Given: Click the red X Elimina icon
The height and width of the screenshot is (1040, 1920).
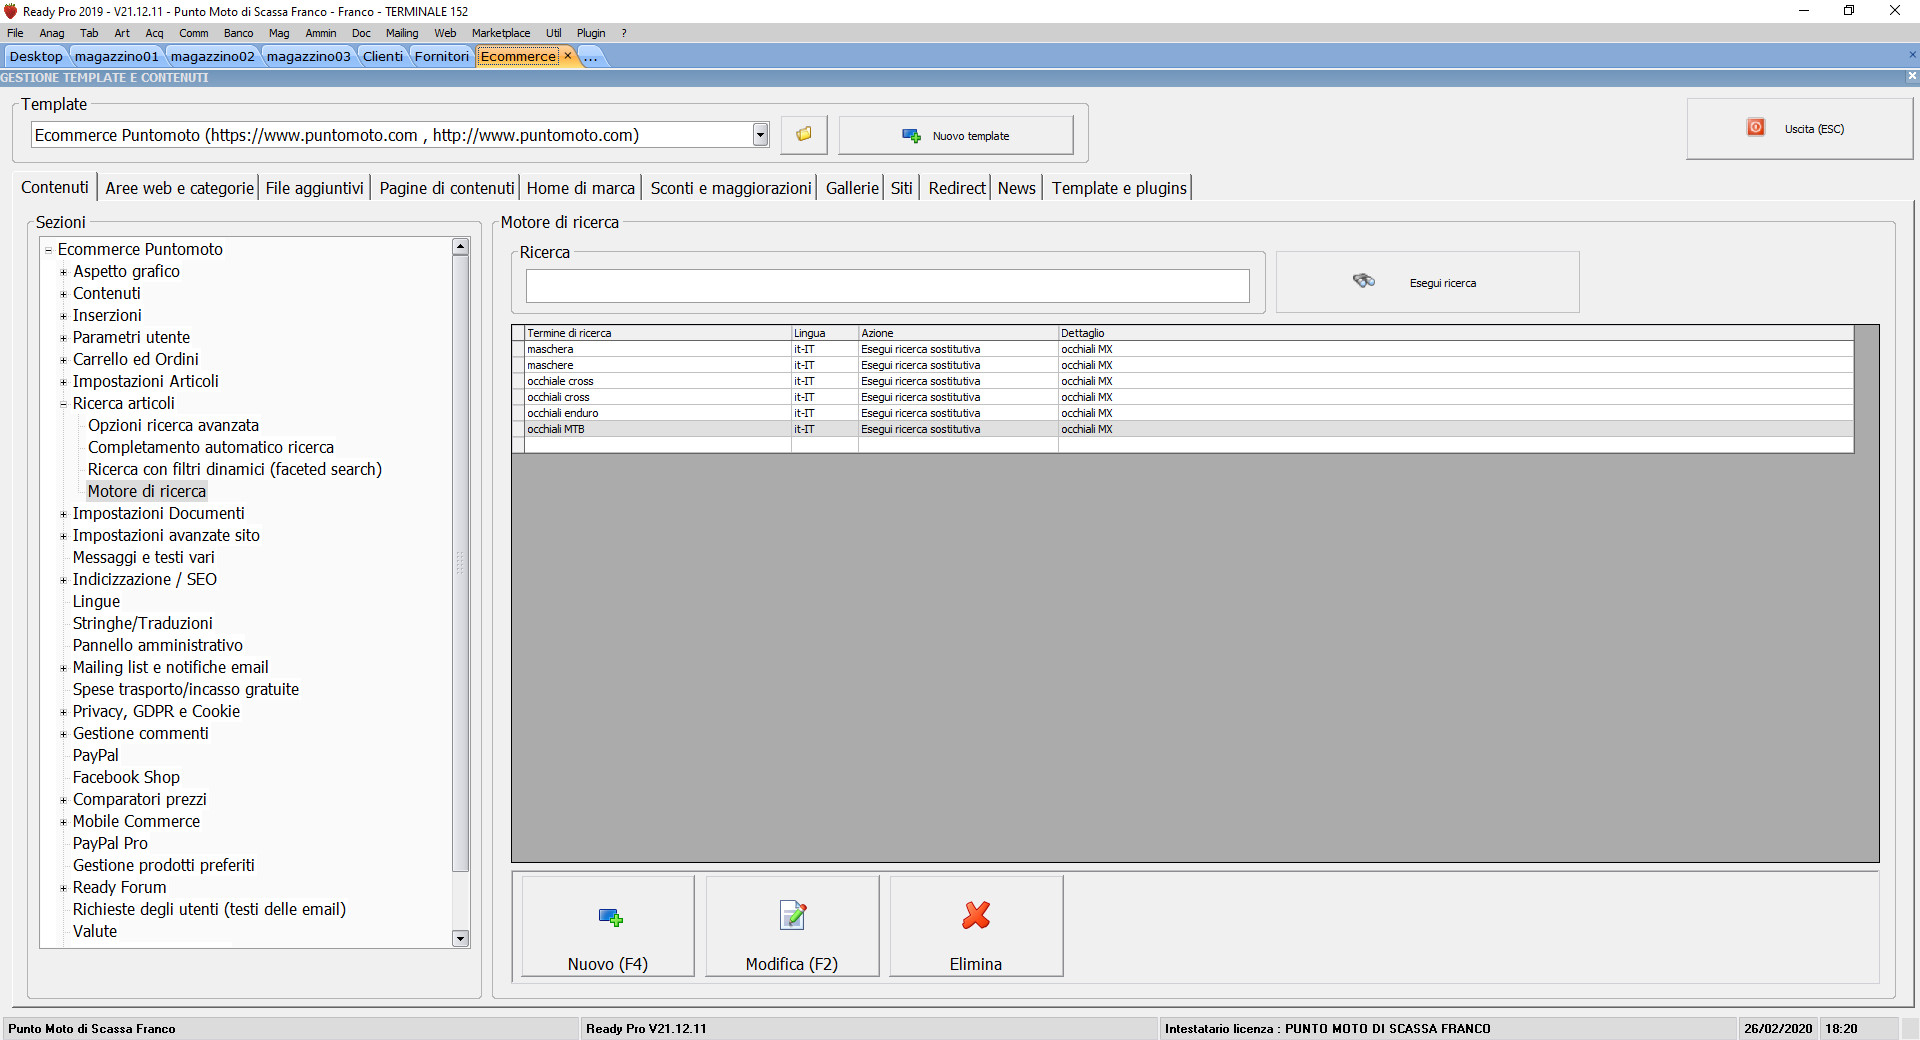Looking at the screenshot, I should click(976, 915).
